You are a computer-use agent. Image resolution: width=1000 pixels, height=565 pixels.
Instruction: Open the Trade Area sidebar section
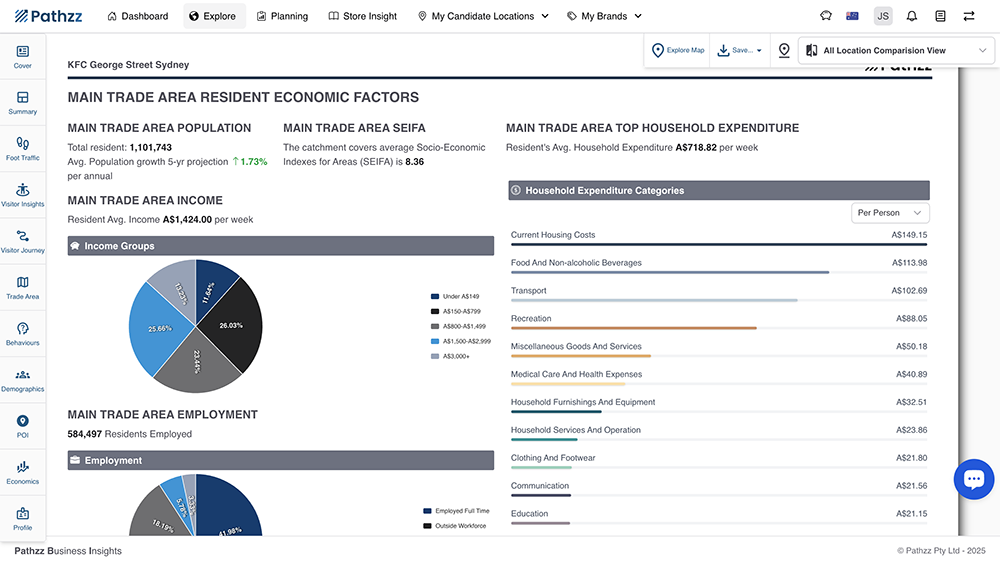(22, 288)
